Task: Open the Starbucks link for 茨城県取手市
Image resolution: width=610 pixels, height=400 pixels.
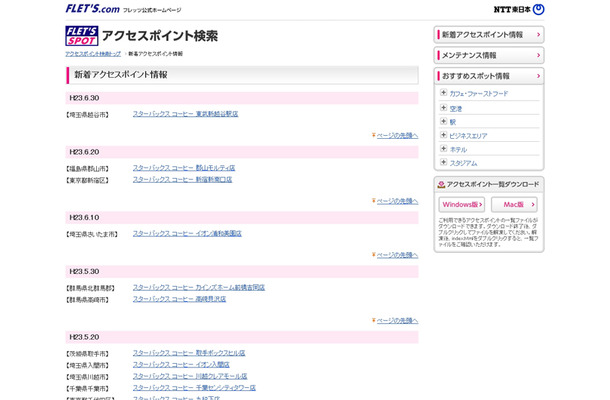Action: (x=189, y=353)
